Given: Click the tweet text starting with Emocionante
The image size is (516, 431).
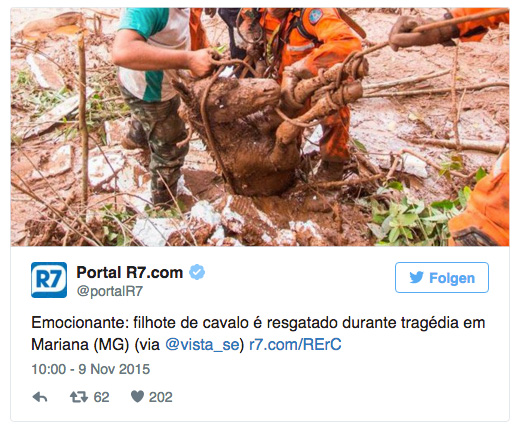Looking at the screenshot, I should pos(258,333).
